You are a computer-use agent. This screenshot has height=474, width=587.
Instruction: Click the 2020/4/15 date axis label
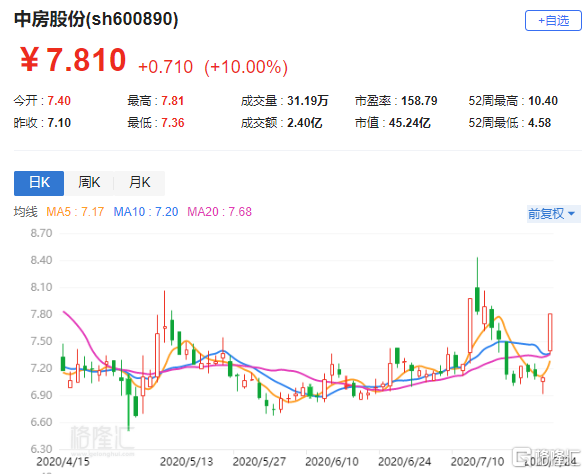63,462
